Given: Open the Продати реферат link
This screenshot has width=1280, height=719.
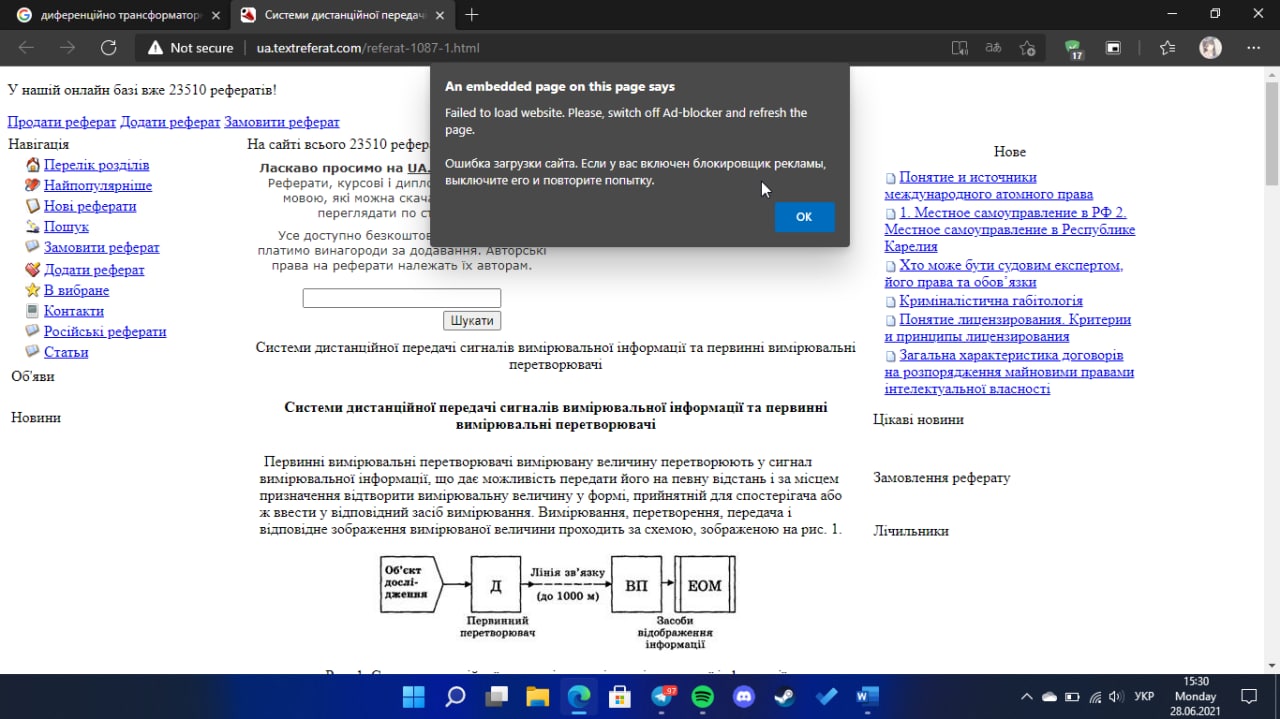Looking at the screenshot, I should (x=62, y=122).
